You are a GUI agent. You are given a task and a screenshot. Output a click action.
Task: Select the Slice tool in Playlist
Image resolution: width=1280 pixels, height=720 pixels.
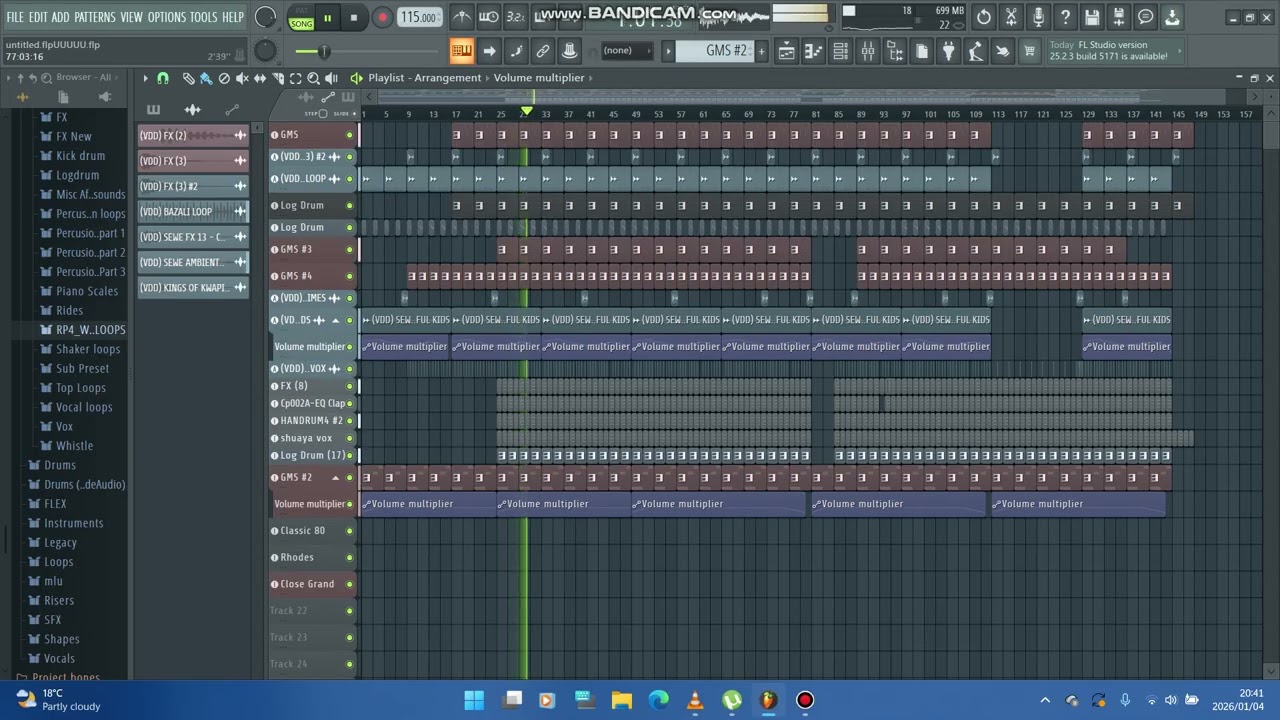click(277, 78)
